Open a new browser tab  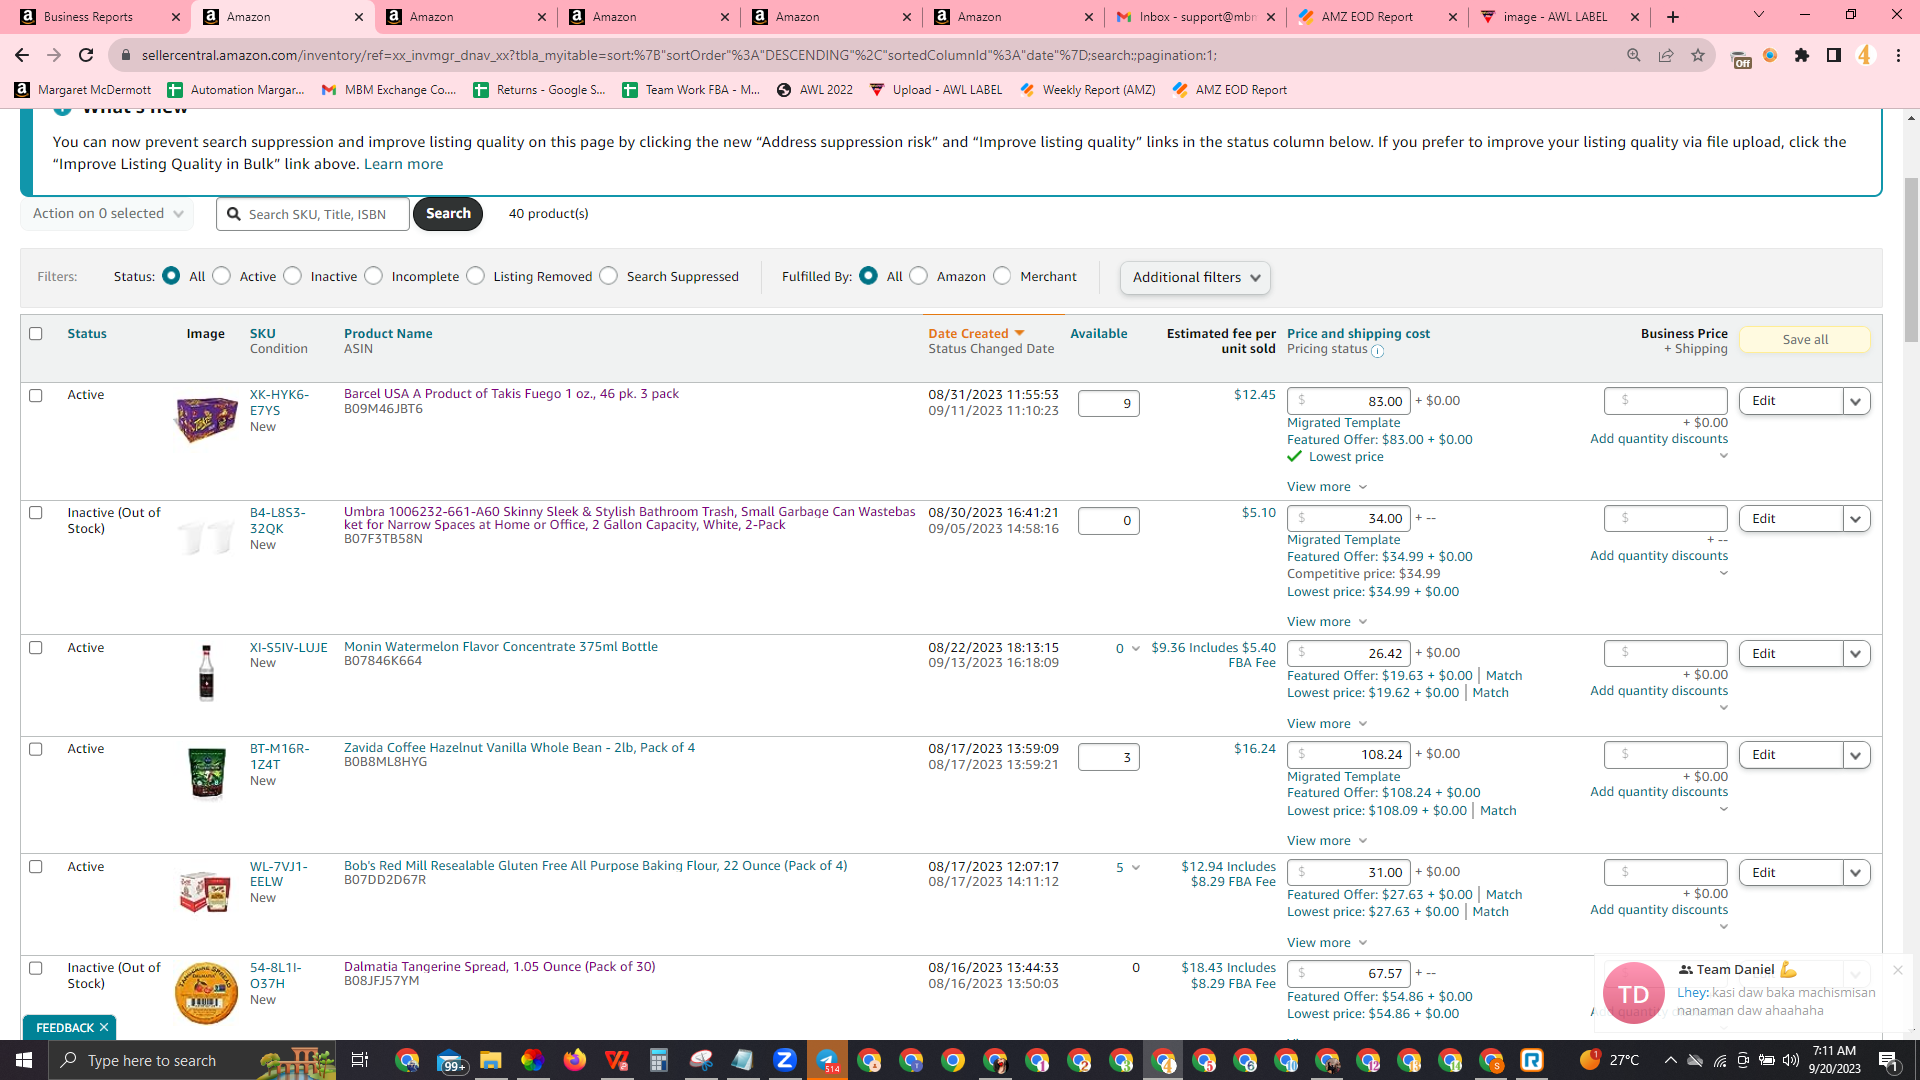[x=1673, y=17]
